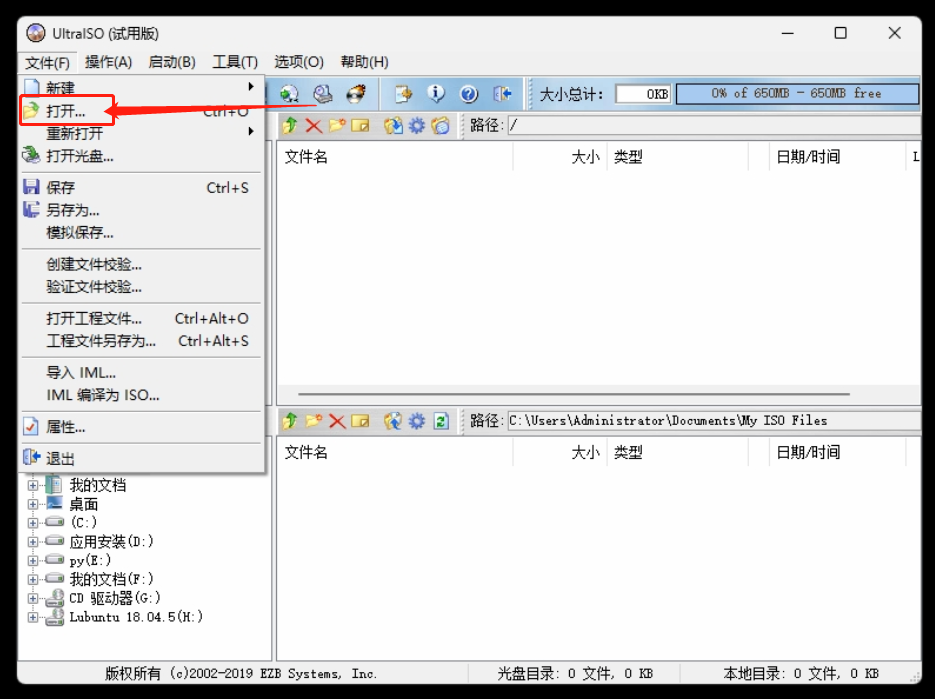Viewport: 935px width, 699px height.
Task: Expand the py(E:) drive node
Action: [x=33, y=561]
